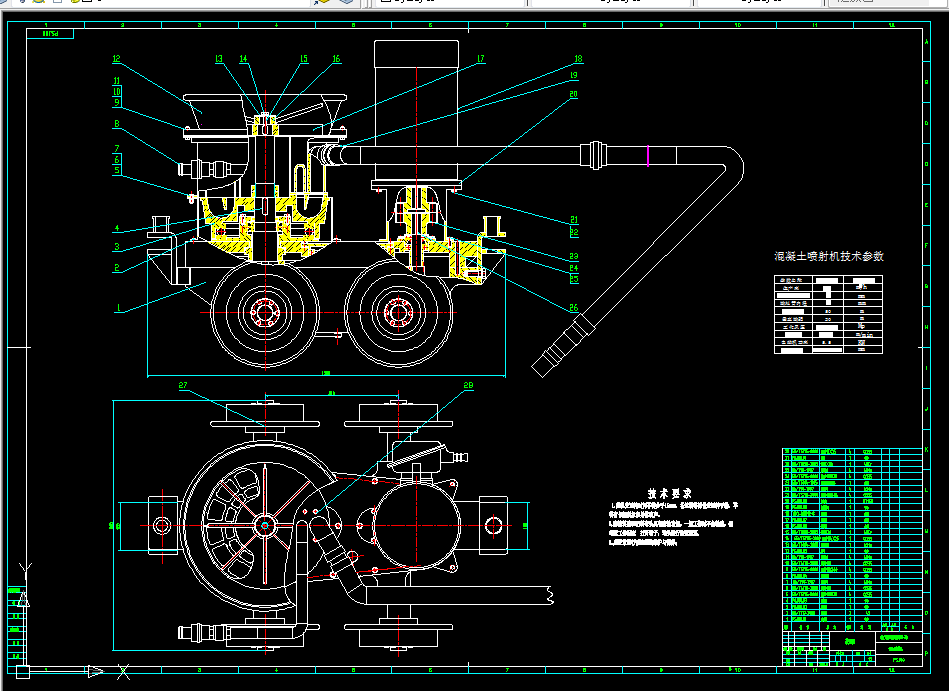Select the technical parameters table below 混凝土喷射机技术参数

[x=829, y=314]
